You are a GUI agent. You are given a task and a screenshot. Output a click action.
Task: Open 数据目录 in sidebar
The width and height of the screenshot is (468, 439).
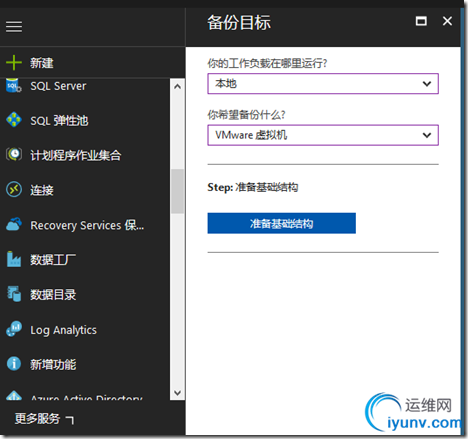pyautogui.click(x=53, y=294)
